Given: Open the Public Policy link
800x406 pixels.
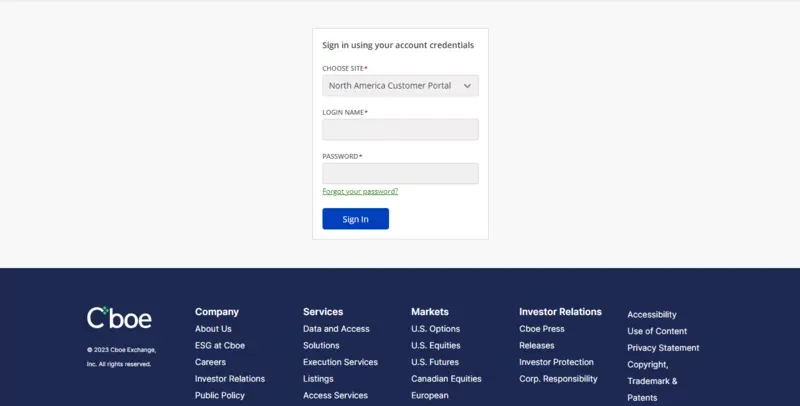Looking at the screenshot, I should click(x=220, y=395).
